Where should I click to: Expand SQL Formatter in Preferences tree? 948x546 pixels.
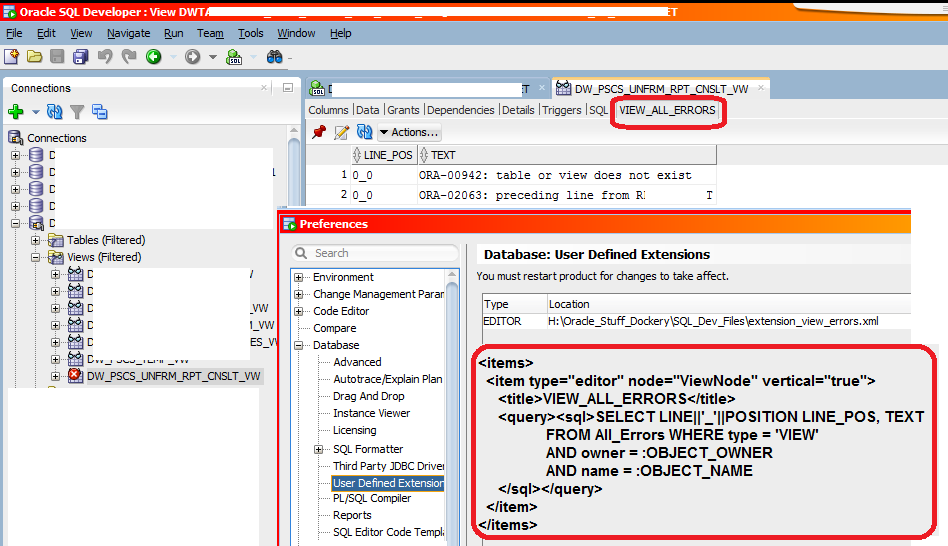coord(319,449)
